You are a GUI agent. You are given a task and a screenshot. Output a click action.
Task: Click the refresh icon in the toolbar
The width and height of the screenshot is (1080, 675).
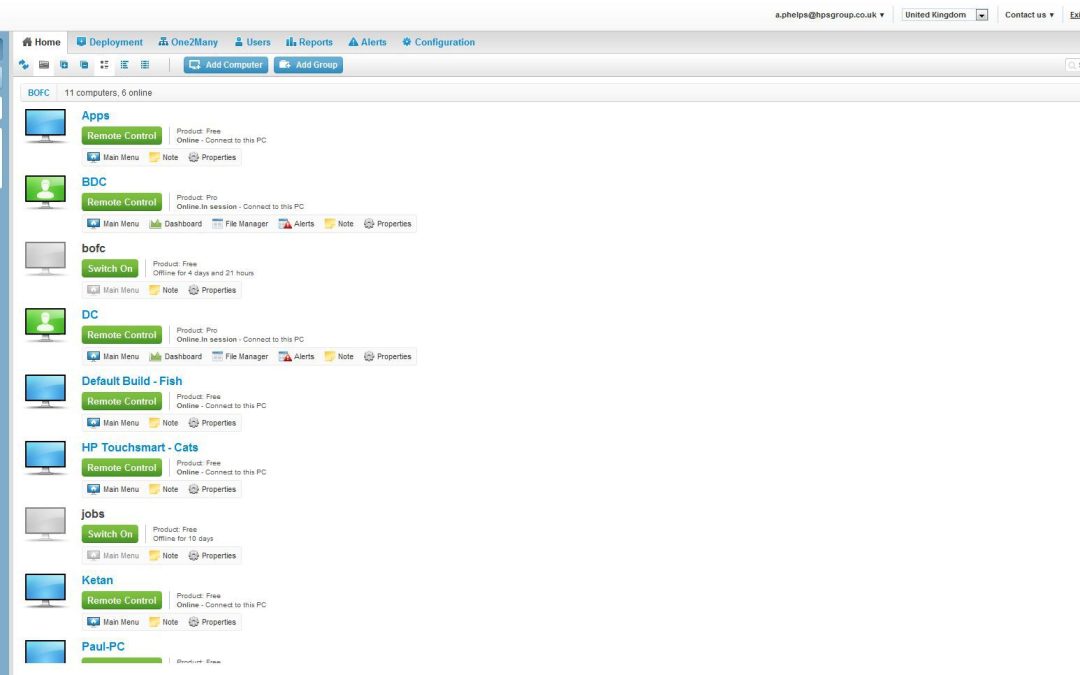tap(23, 65)
